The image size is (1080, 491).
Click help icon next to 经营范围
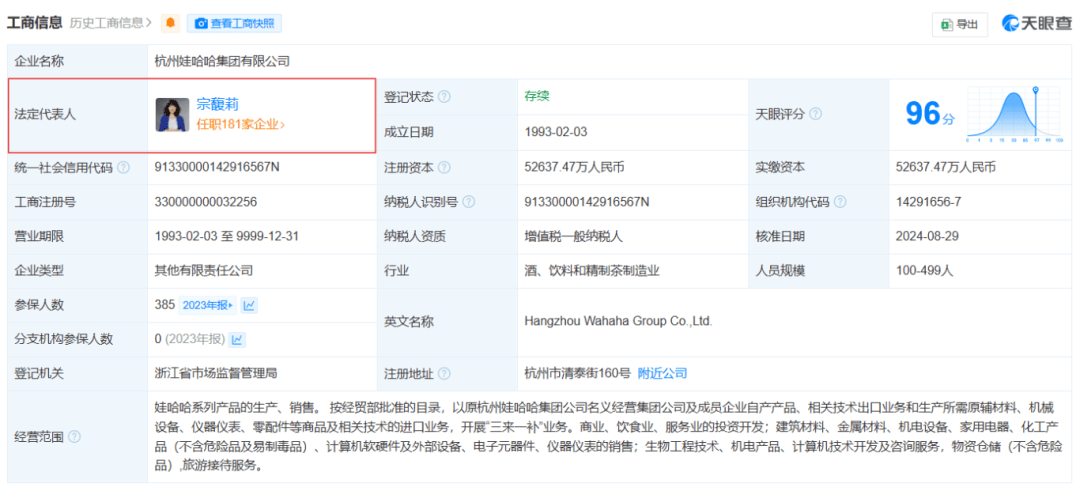click(73, 436)
